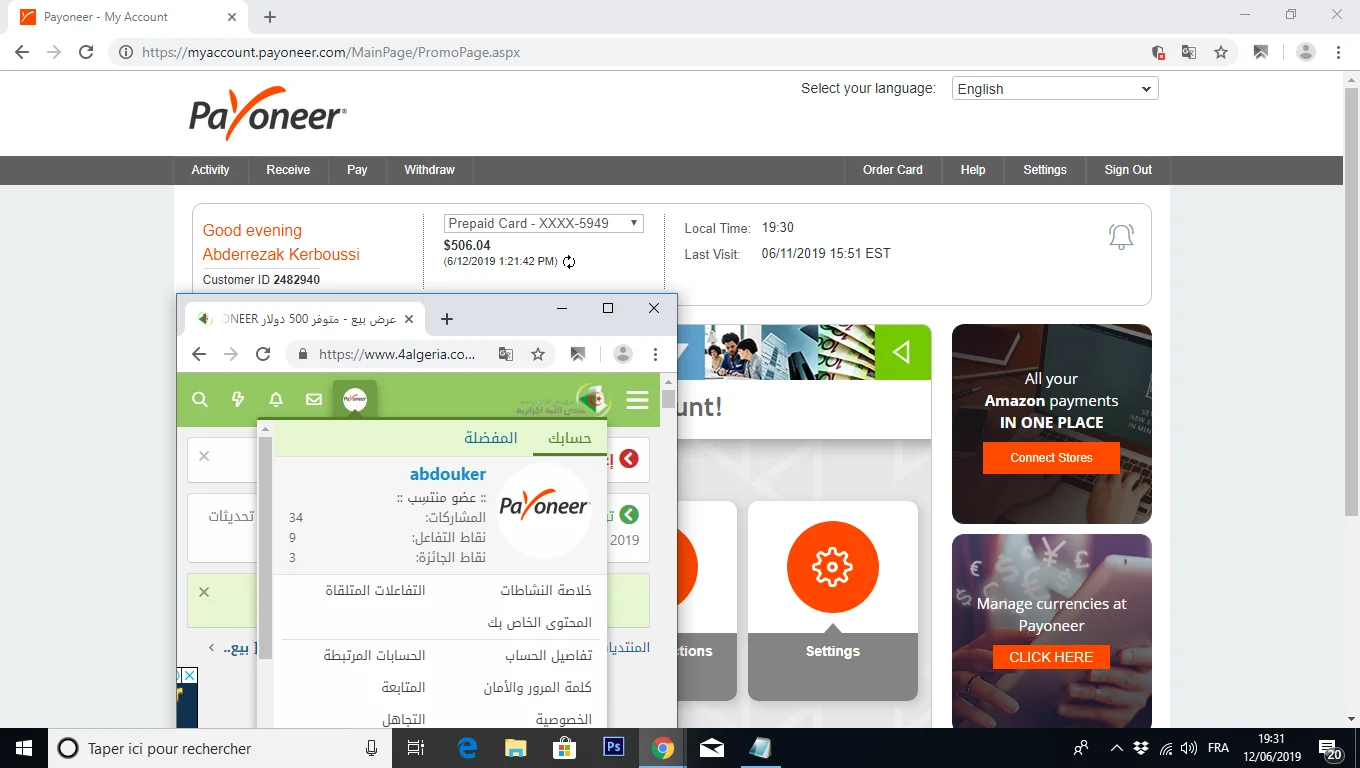Show hidden system tray icons
Screen dimensions: 1360x768
pos(1117,748)
